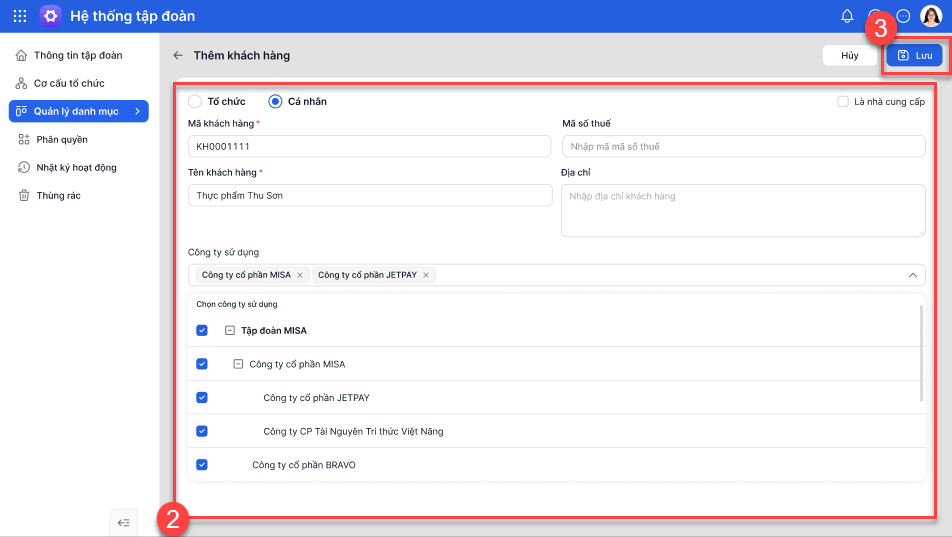This screenshot has width=952, height=537.
Task: Uncheck the Công ty cổ phần JETPAY checkbox
Action: tap(202, 397)
